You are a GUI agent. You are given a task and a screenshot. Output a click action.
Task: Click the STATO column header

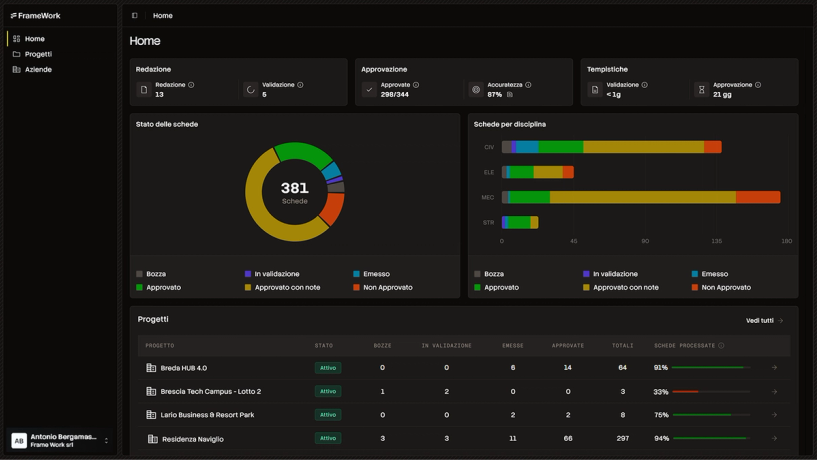coord(324,345)
